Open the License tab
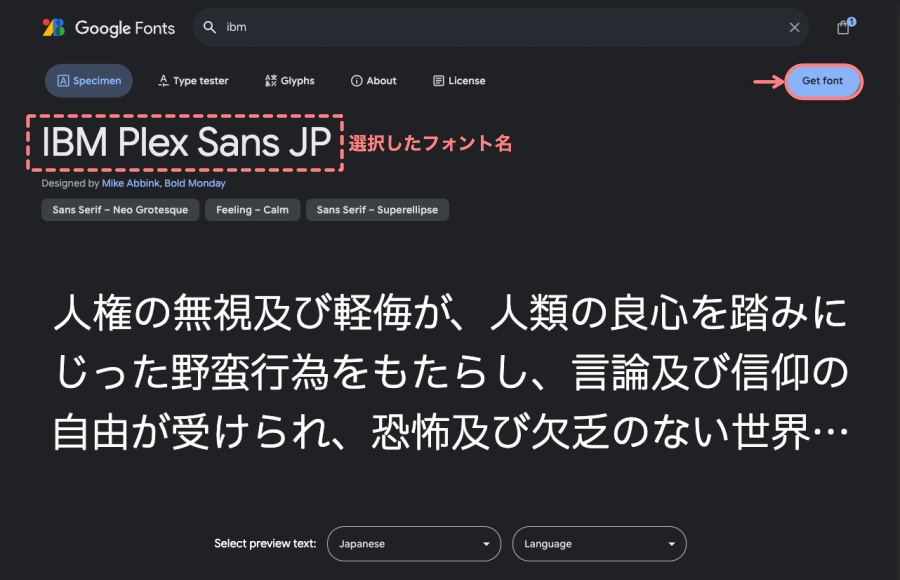The height and width of the screenshot is (580, 900). point(459,80)
